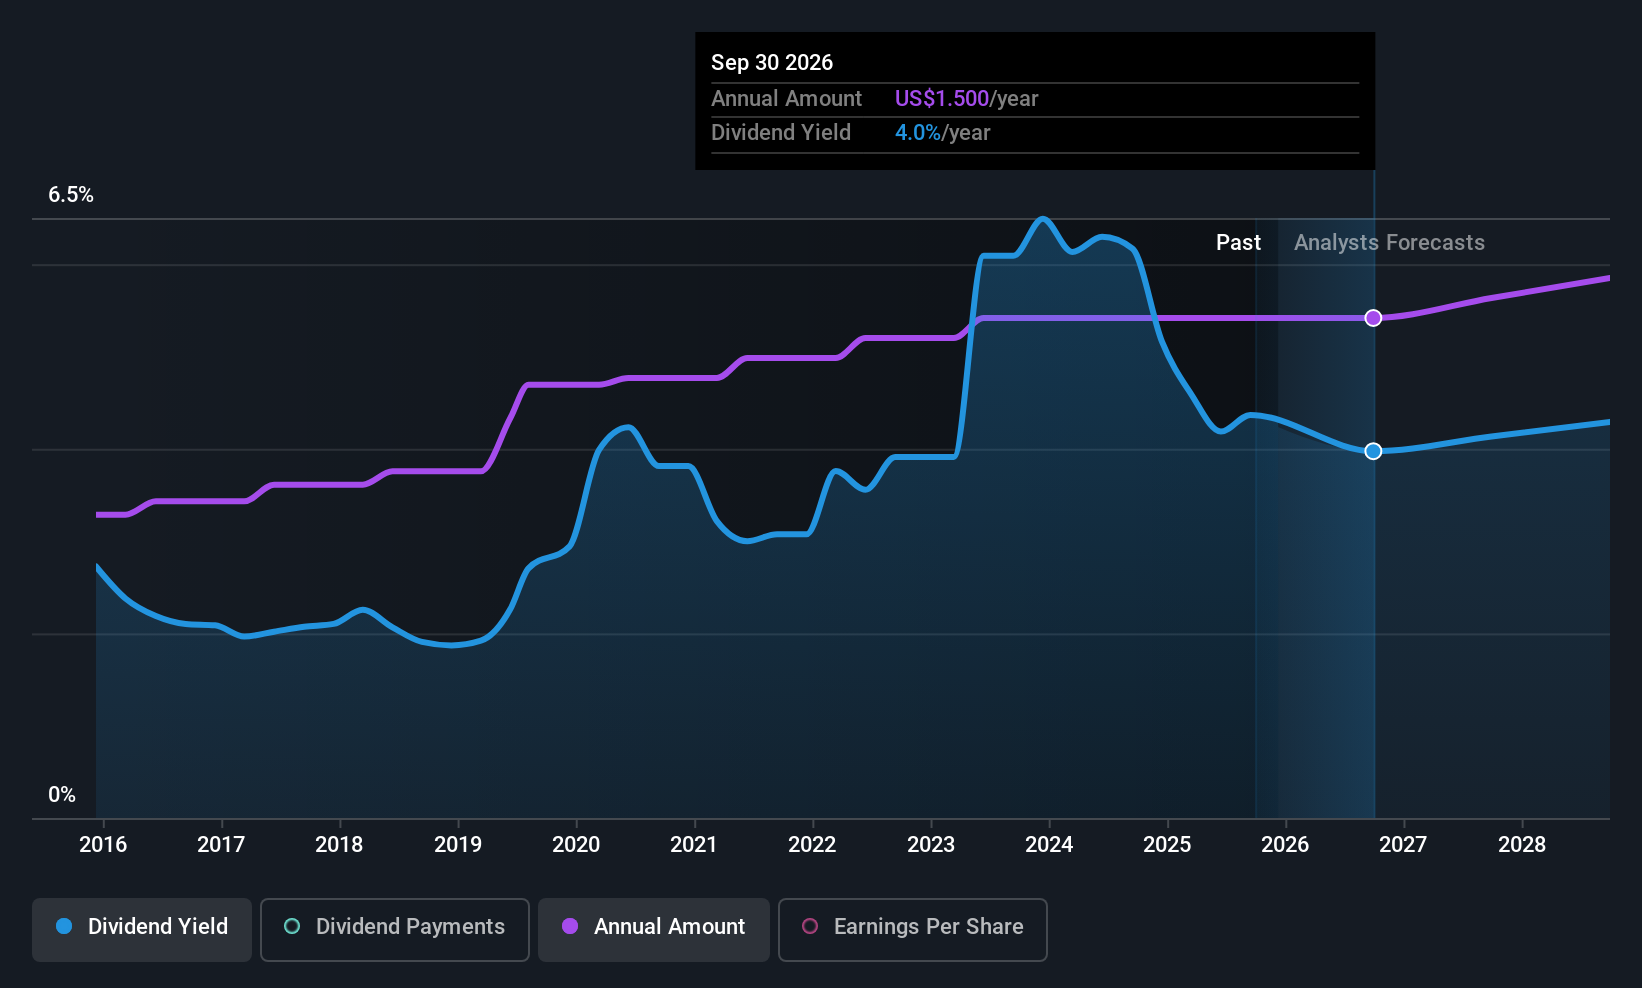1642x988 pixels.
Task: Click the Sep 30 2026 tooltip date
Action: coord(772,63)
